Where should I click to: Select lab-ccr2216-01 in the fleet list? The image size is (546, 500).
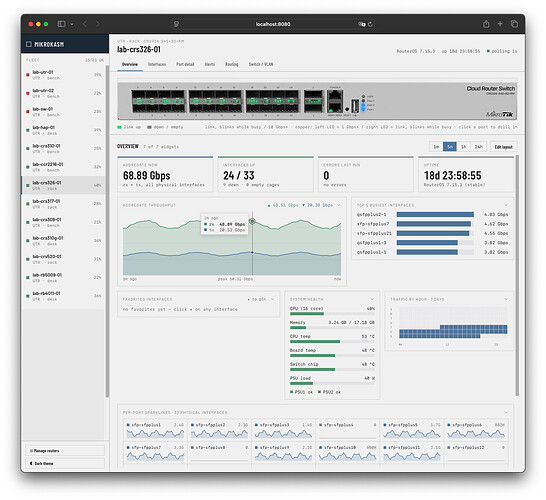63,167
